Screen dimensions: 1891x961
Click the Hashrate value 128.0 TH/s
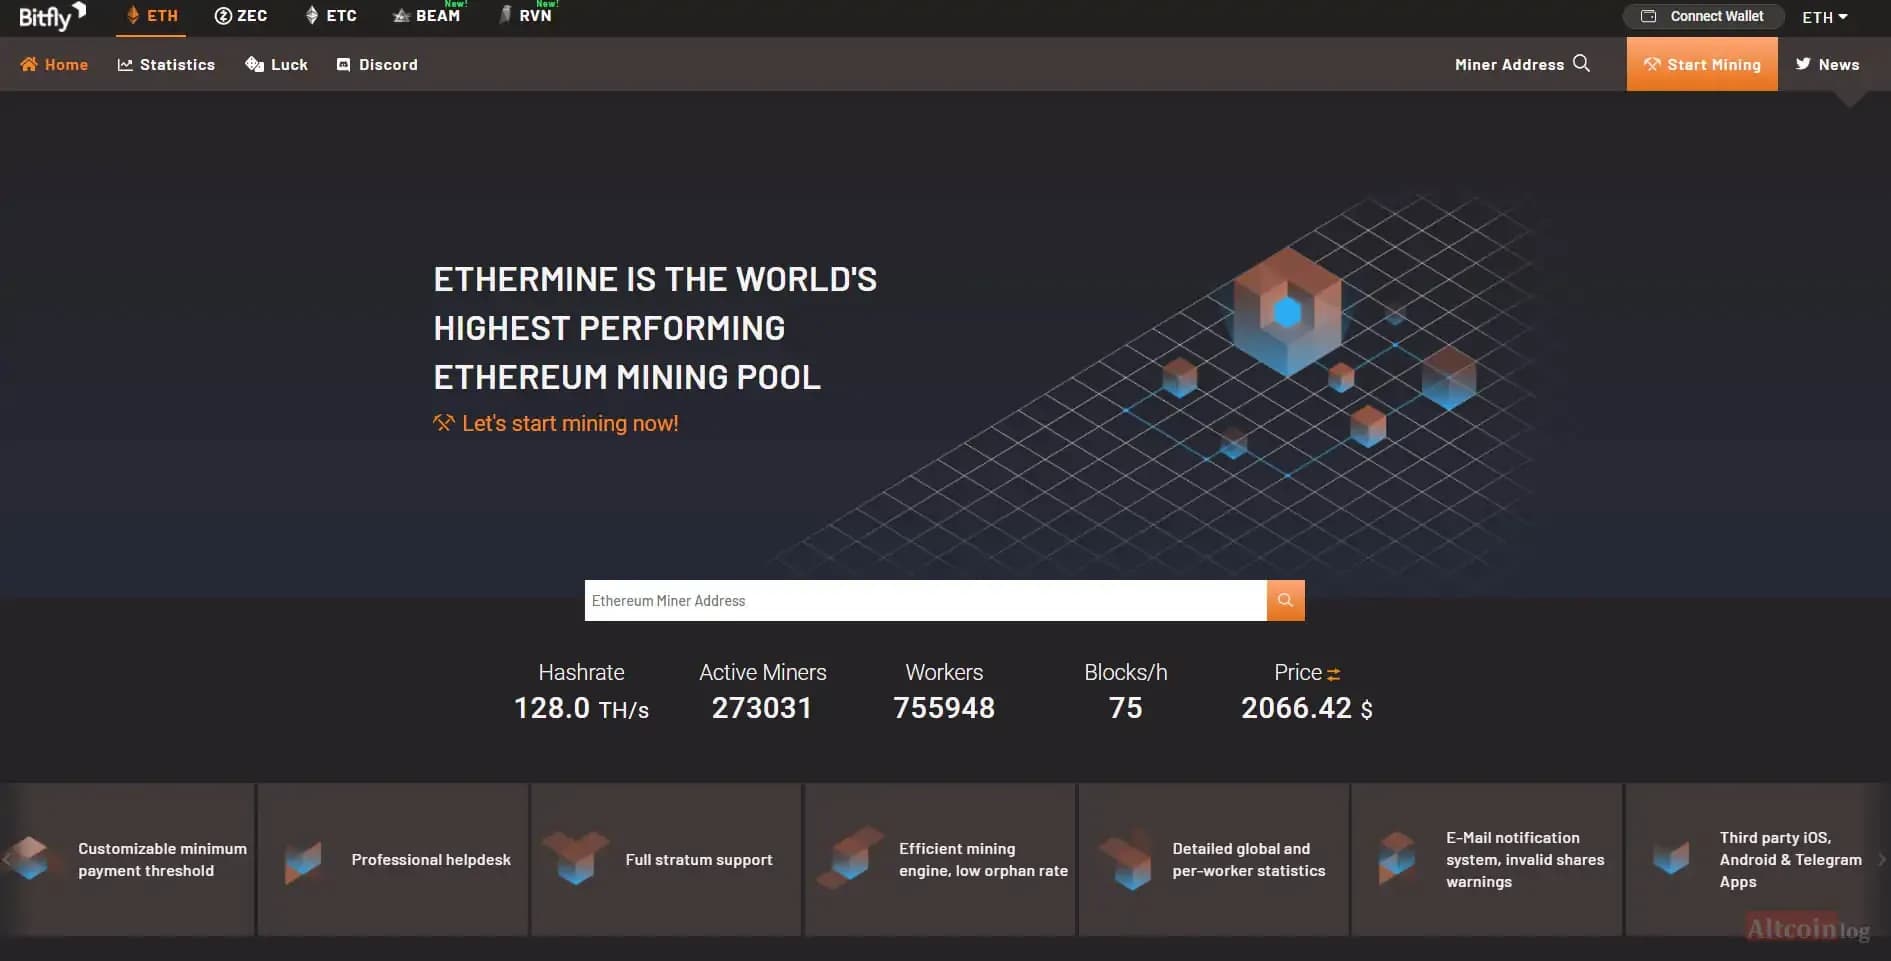tap(581, 708)
